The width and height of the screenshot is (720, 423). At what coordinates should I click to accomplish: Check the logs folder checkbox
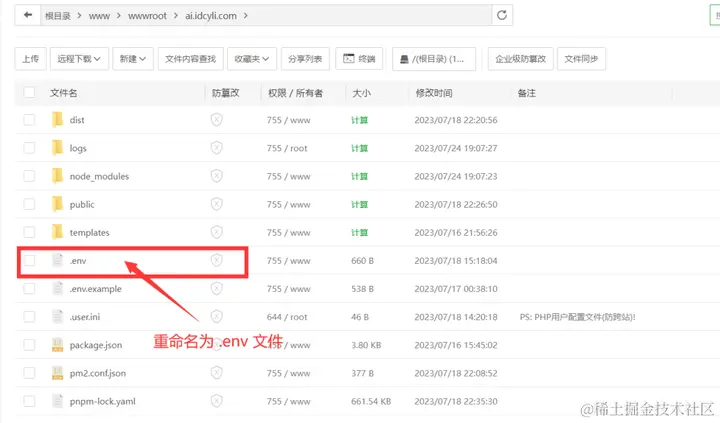click(29, 148)
